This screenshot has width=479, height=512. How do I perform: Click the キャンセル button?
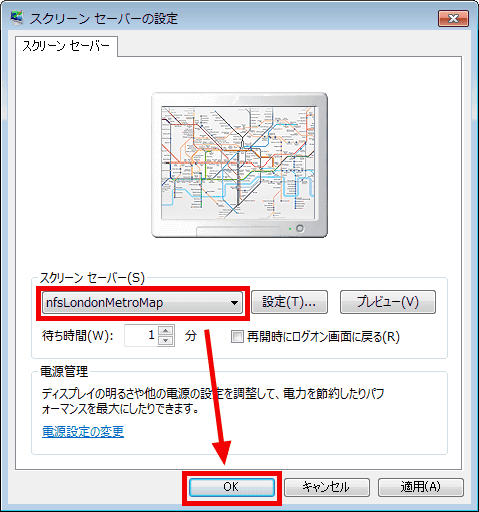coord(326,487)
